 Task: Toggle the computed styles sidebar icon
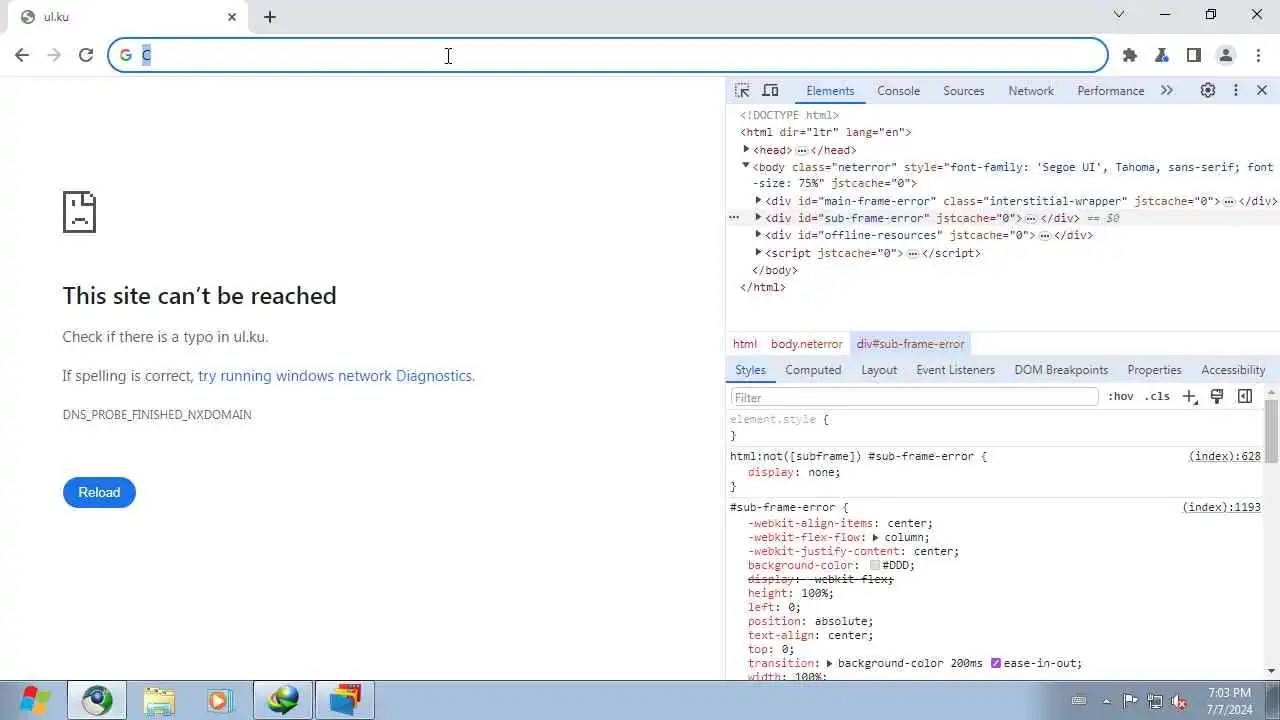(1245, 397)
